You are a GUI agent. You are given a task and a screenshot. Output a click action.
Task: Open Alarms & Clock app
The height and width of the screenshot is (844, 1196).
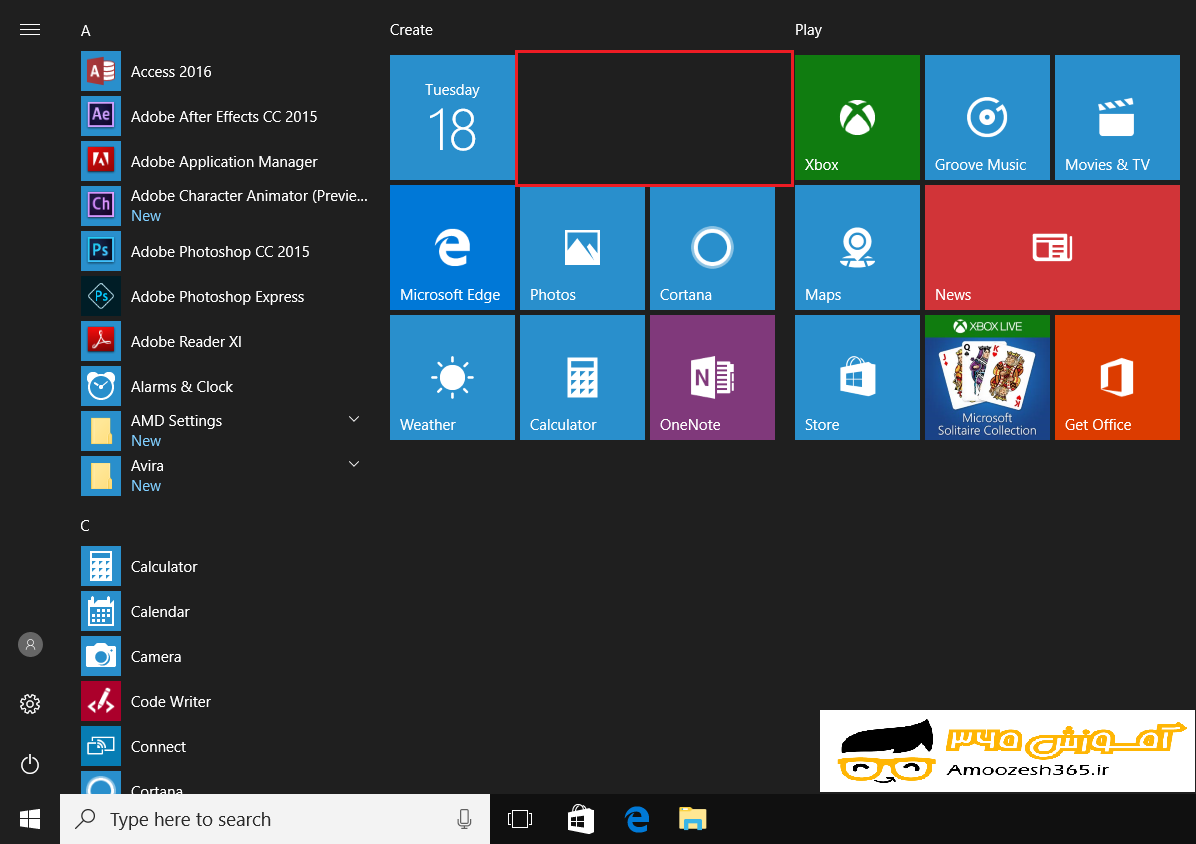(223, 387)
